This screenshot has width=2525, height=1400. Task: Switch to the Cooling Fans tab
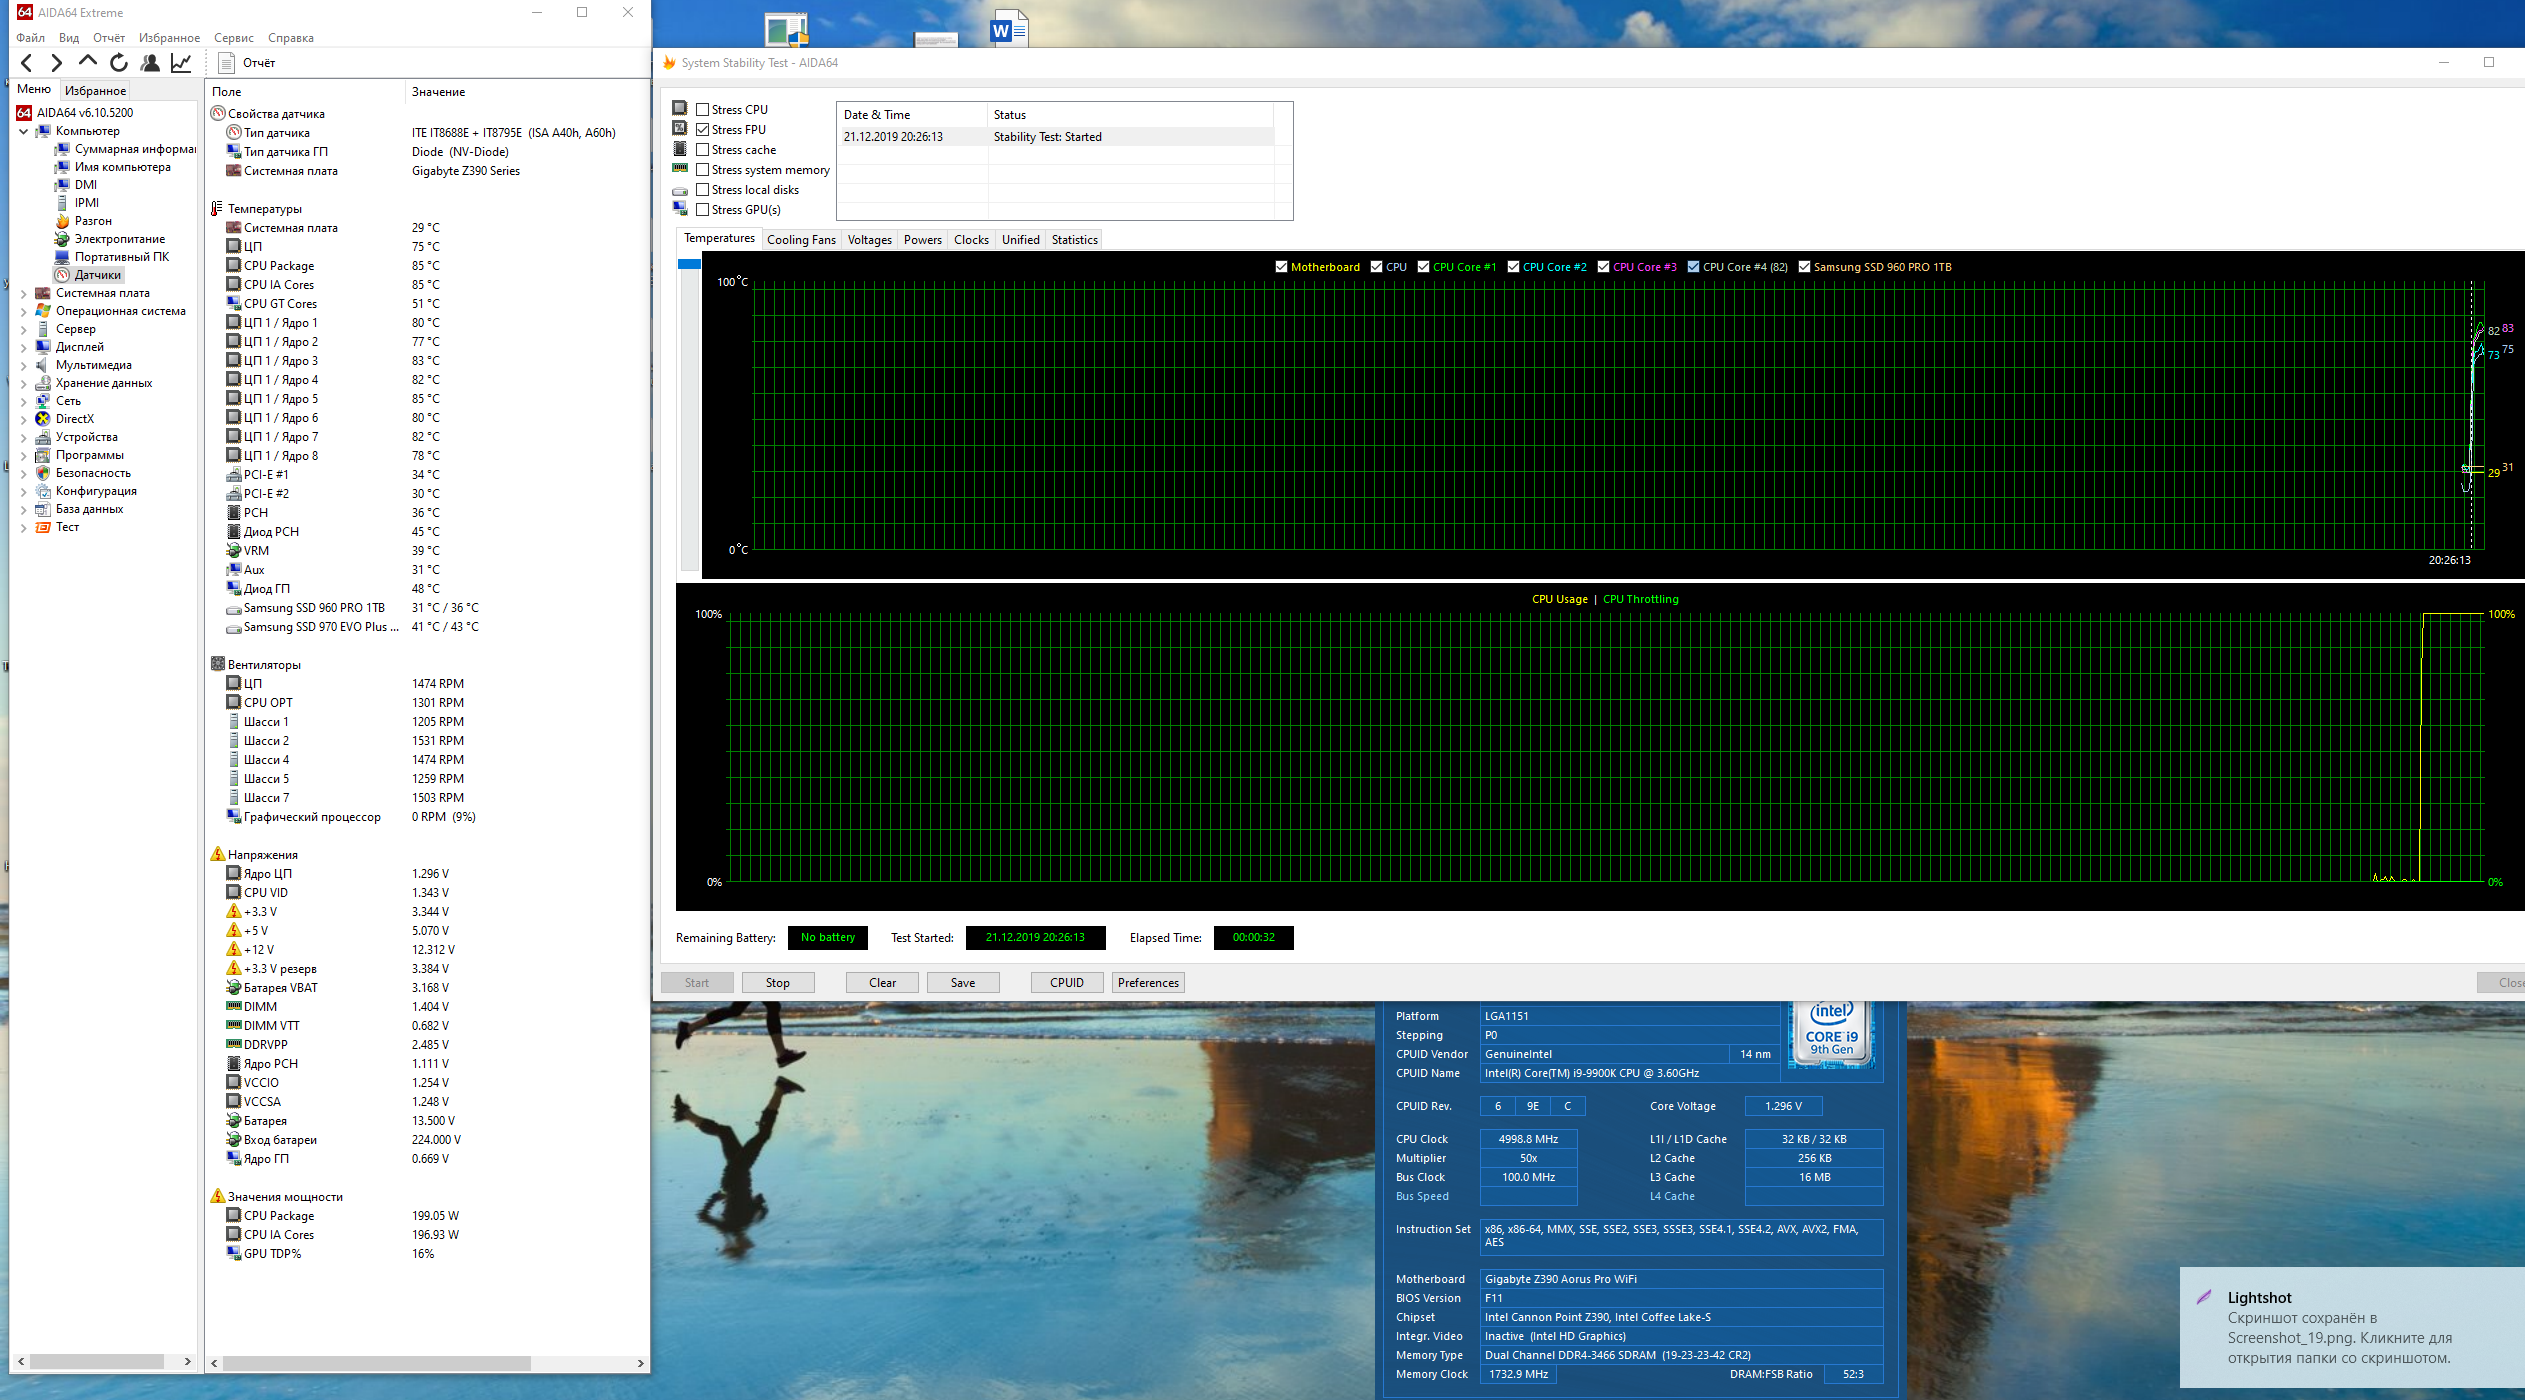point(801,240)
